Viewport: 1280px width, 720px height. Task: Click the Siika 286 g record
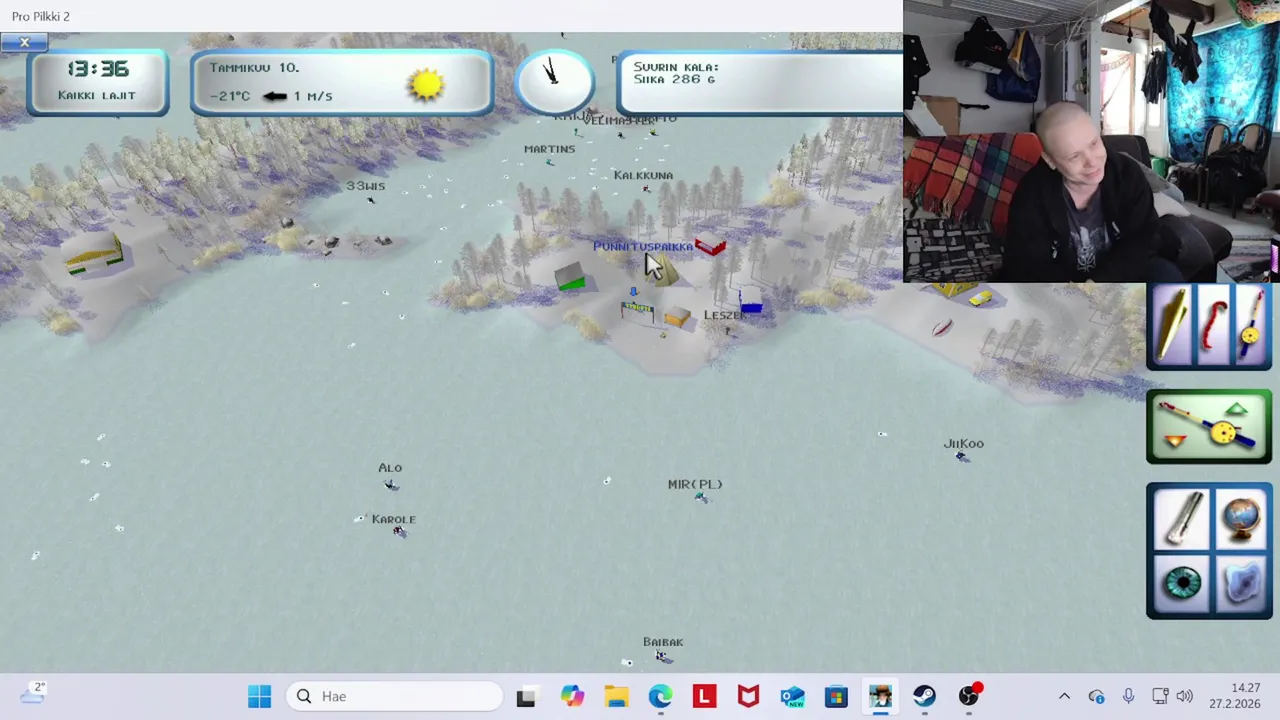coord(674,79)
